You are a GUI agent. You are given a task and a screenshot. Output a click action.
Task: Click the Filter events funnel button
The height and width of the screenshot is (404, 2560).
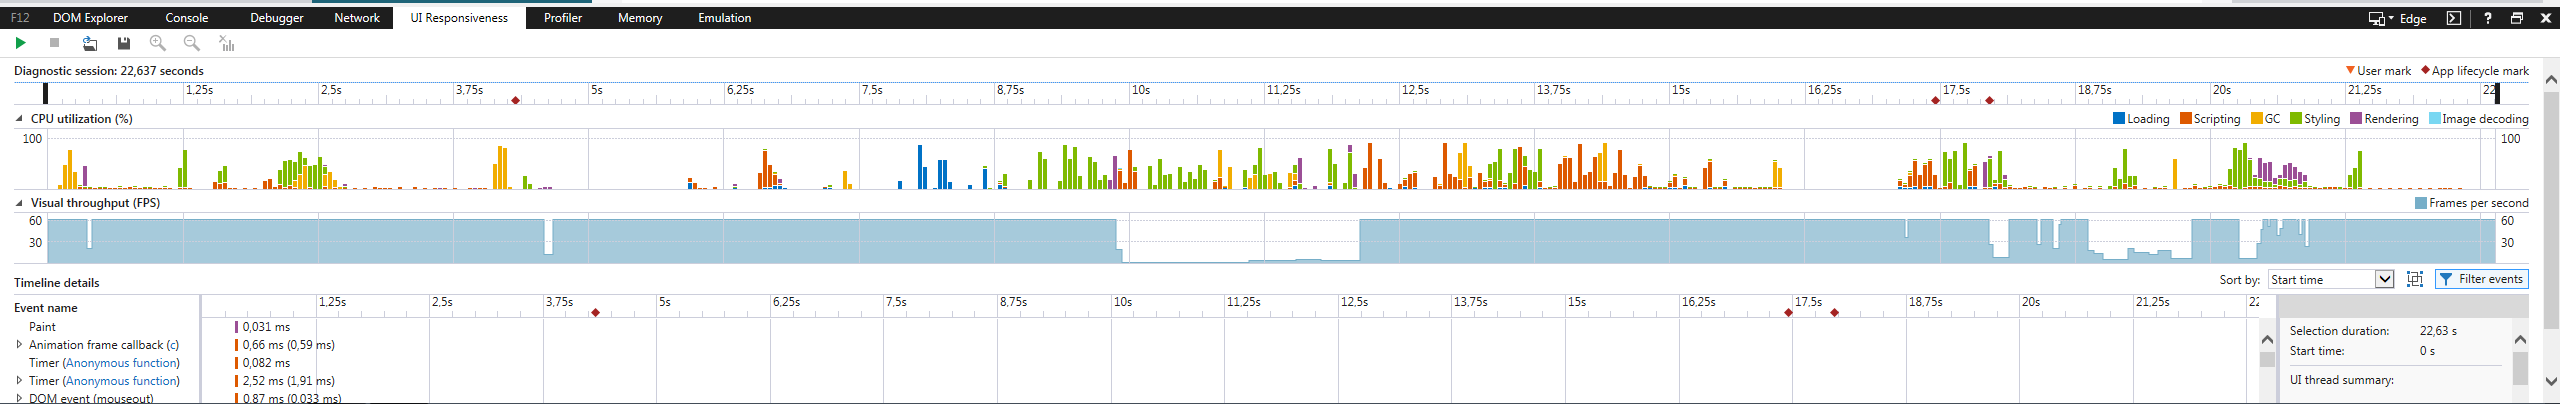pos(2482,279)
